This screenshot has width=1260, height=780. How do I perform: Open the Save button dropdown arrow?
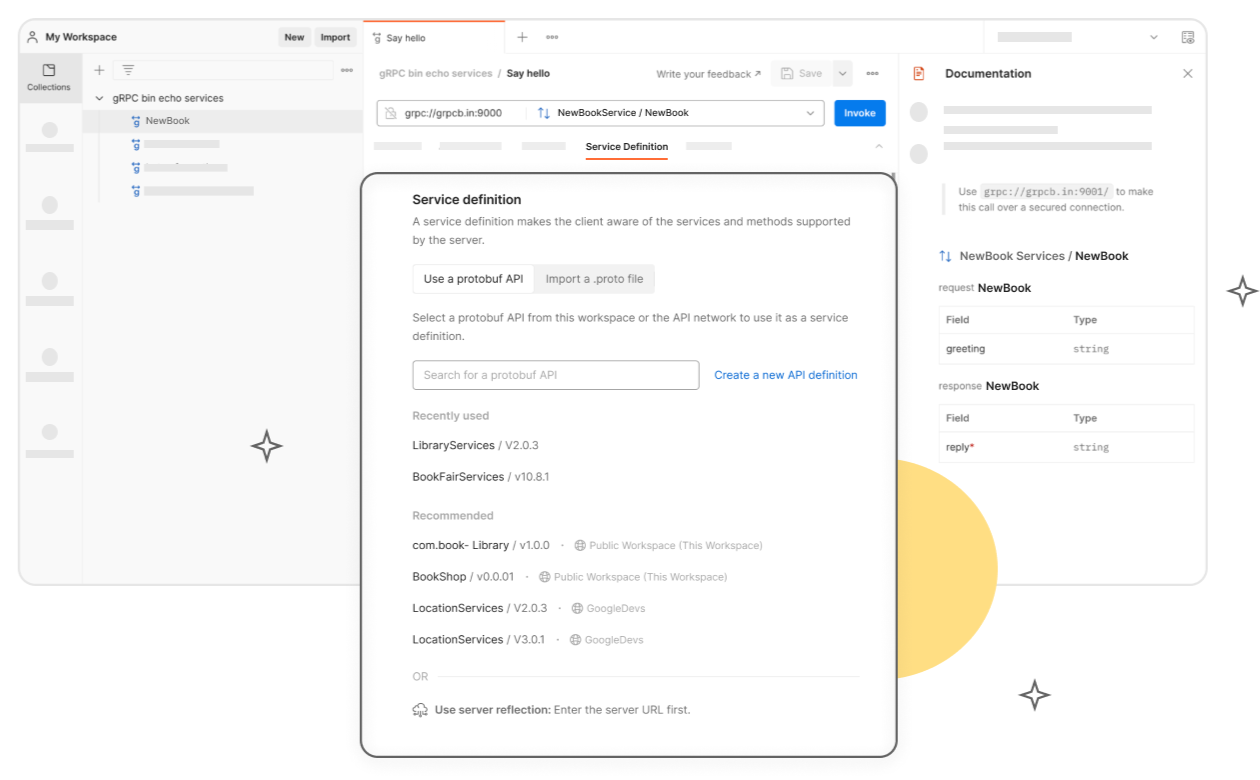841,73
